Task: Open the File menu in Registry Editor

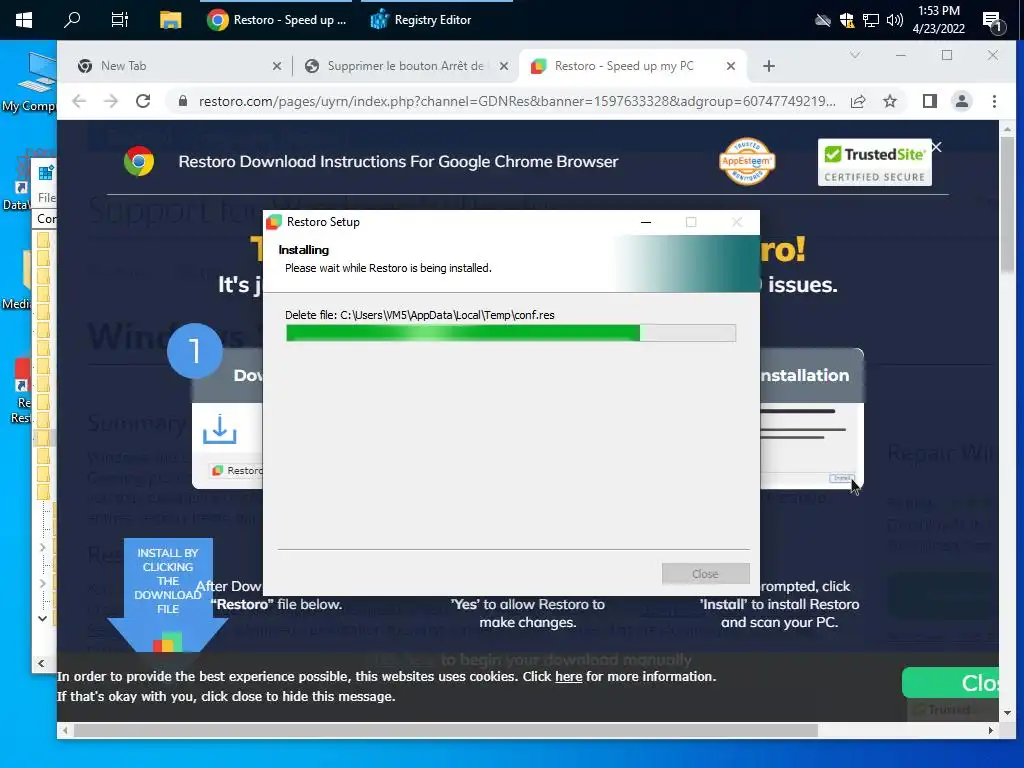Action: (x=46, y=197)
